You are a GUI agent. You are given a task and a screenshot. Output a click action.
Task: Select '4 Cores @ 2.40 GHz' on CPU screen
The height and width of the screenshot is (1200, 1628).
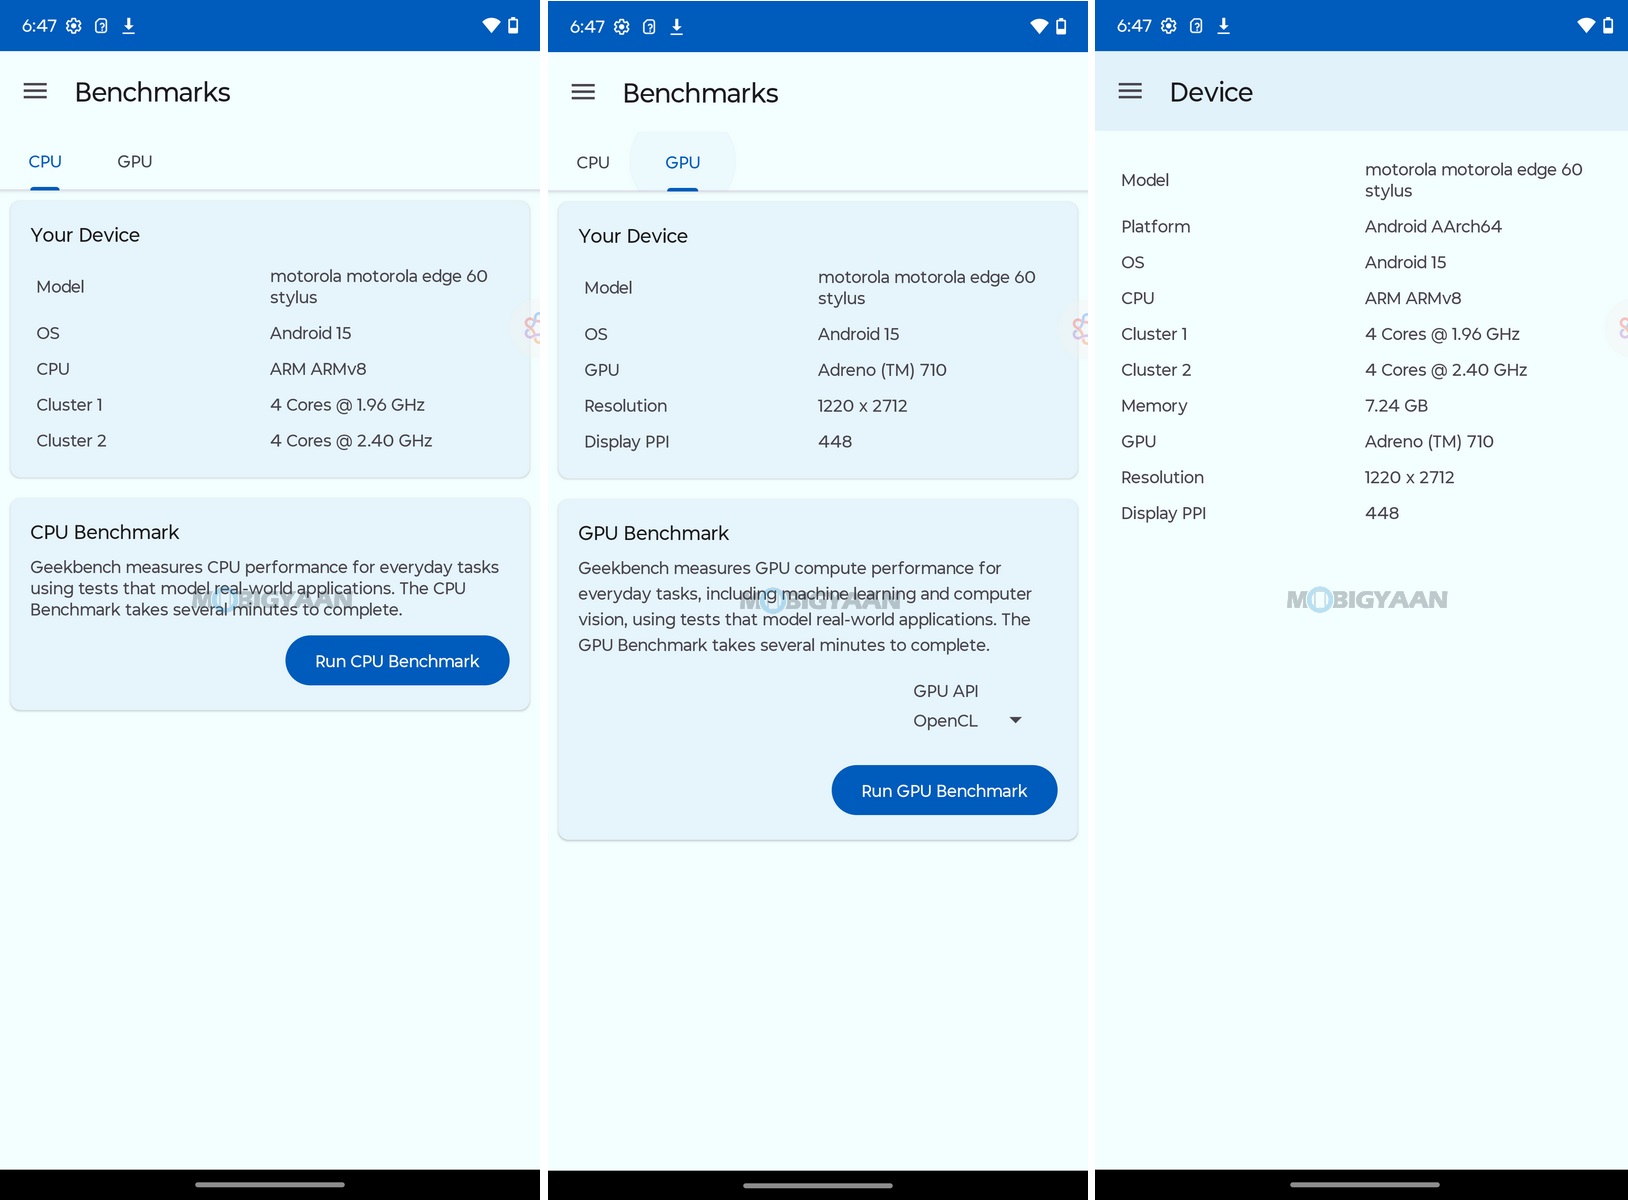pyautogui.click(x=351, y=441)
